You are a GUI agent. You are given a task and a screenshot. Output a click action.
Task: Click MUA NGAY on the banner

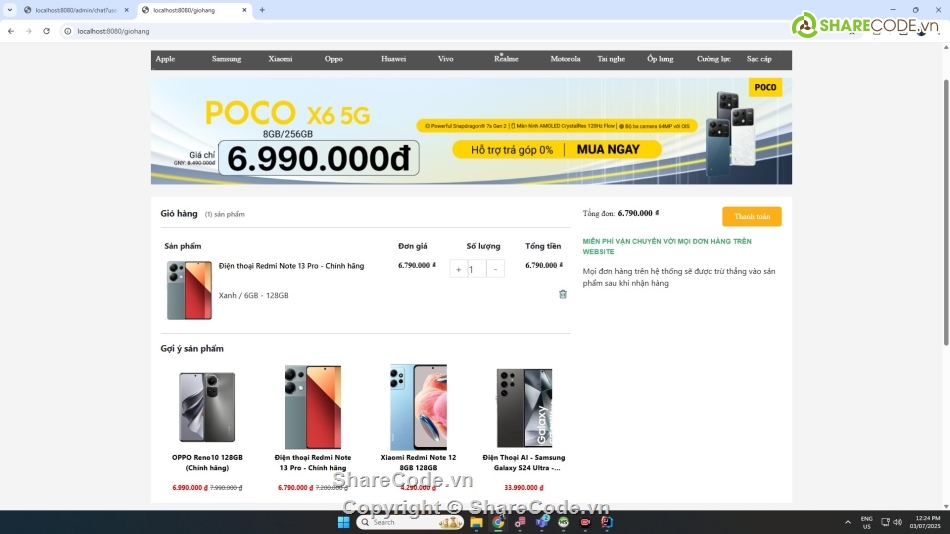[608, 150]
